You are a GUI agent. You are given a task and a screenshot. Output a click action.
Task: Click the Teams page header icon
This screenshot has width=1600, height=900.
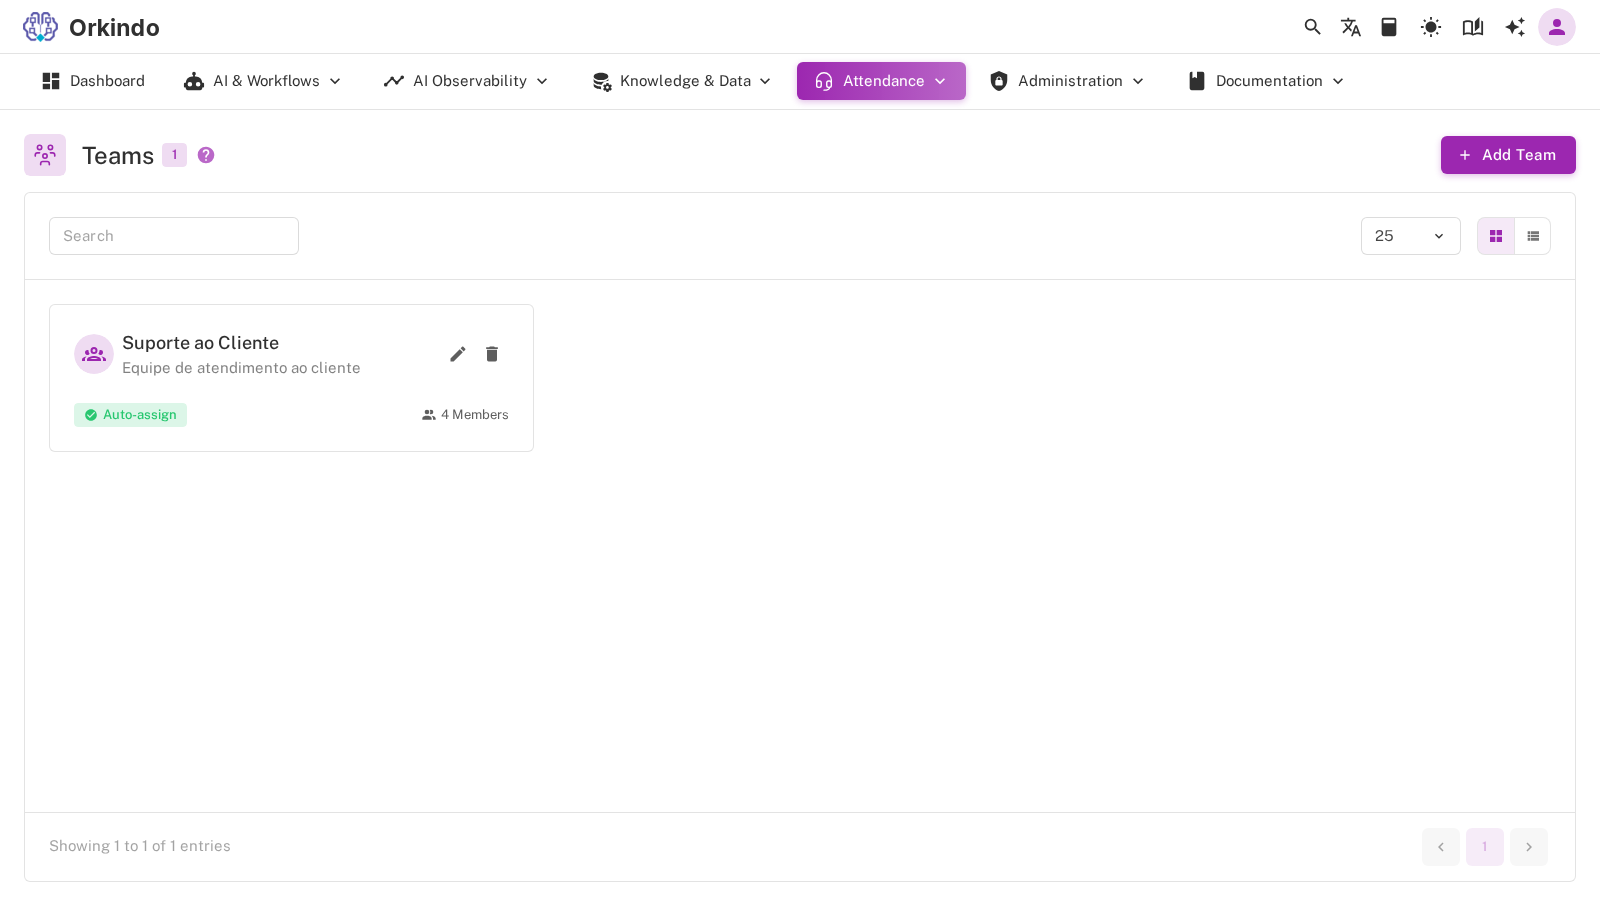click(45, 155)
